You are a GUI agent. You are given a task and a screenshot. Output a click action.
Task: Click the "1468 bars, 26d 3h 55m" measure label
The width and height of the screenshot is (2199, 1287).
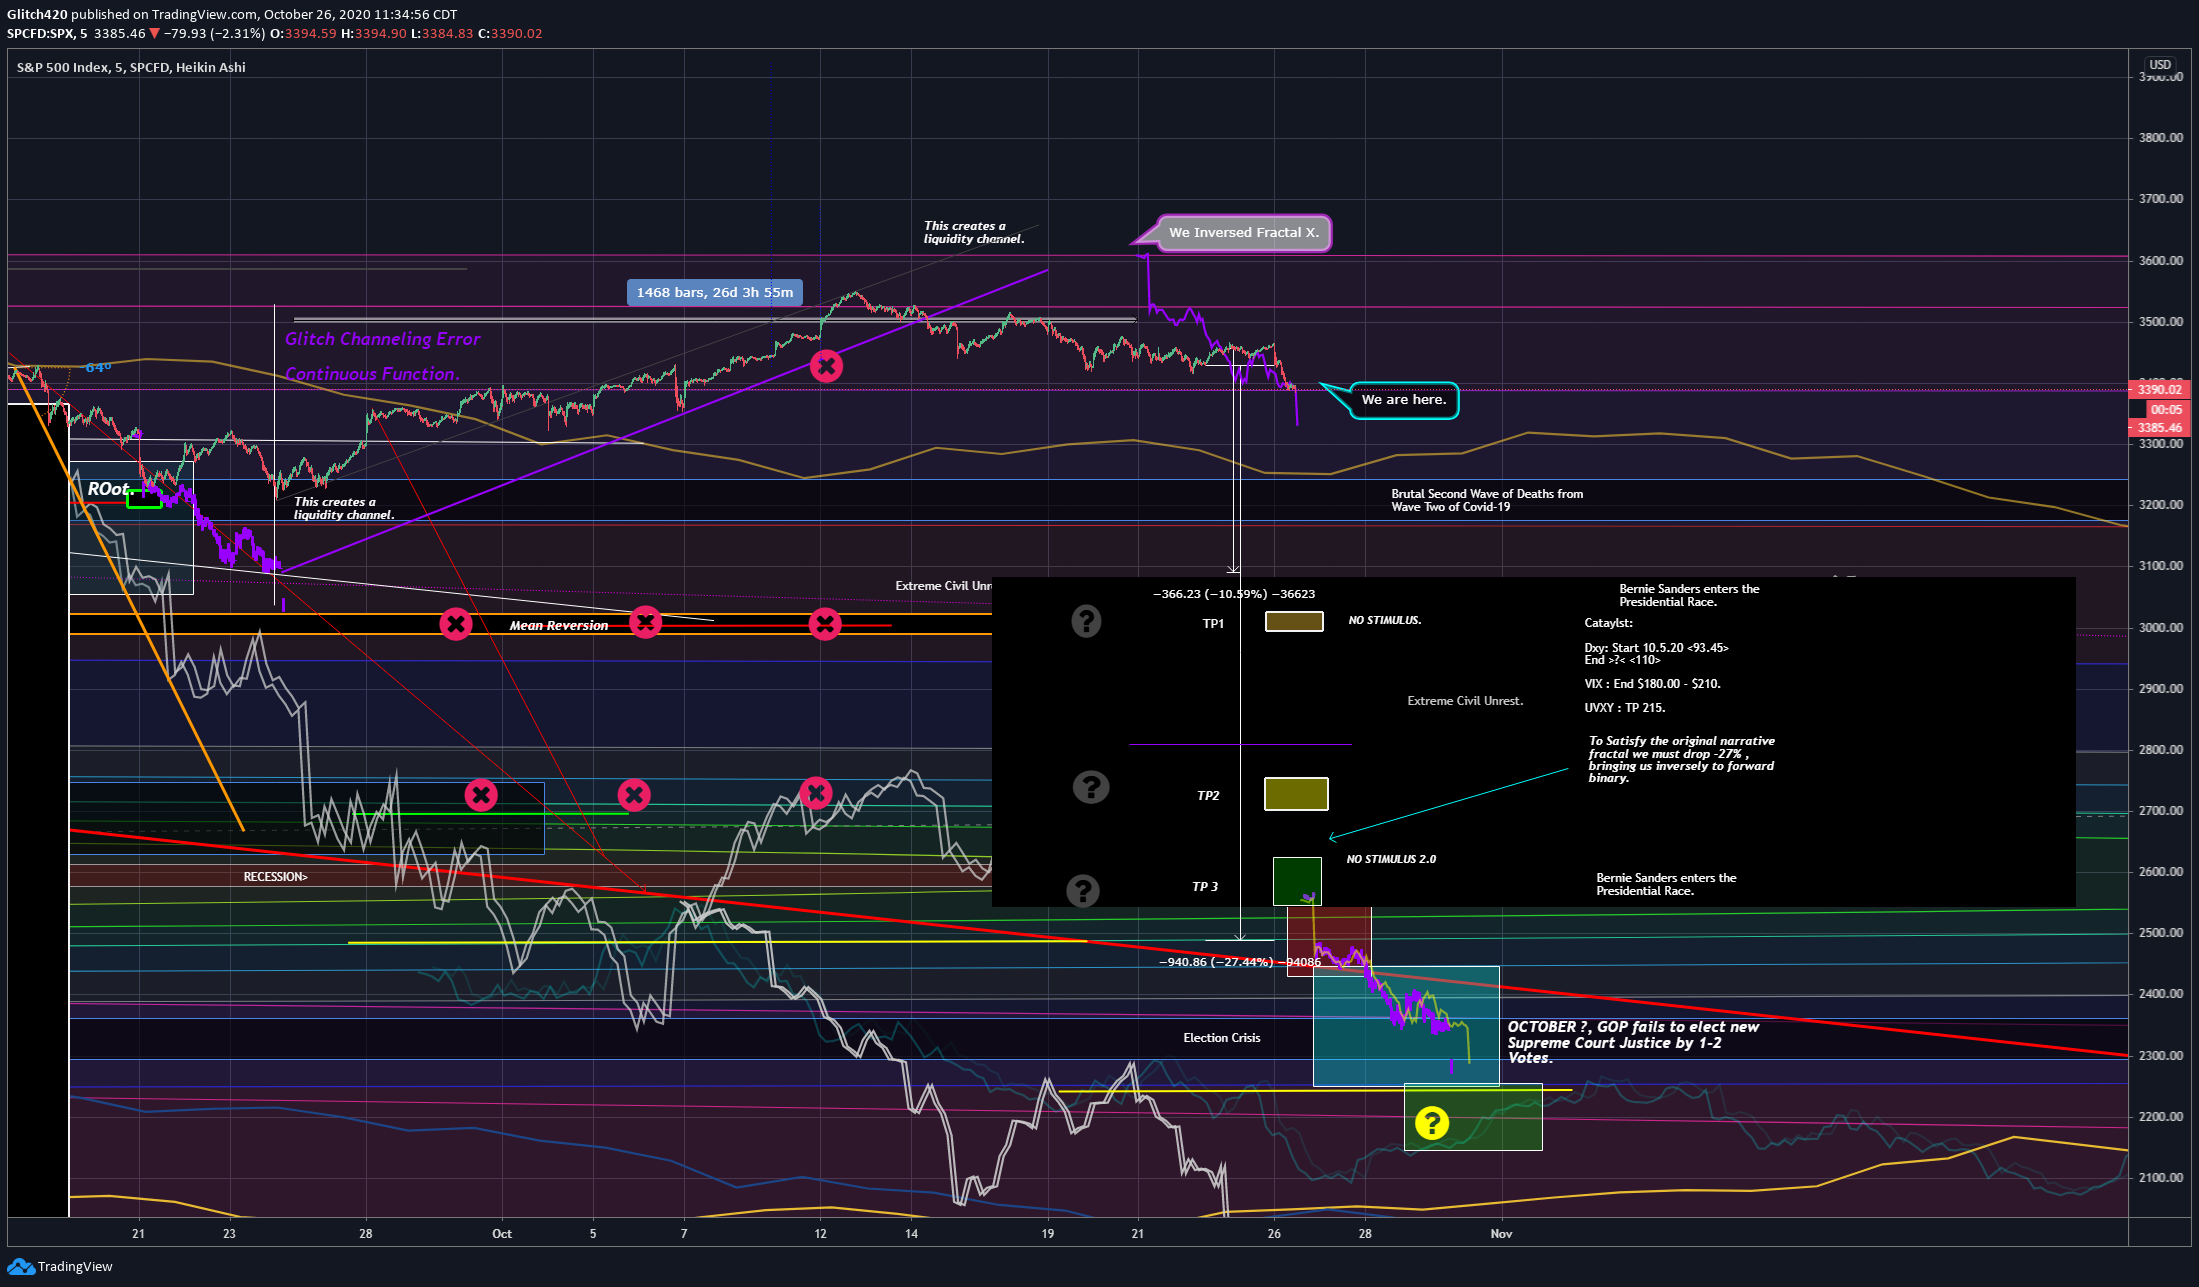pos(715,292)
